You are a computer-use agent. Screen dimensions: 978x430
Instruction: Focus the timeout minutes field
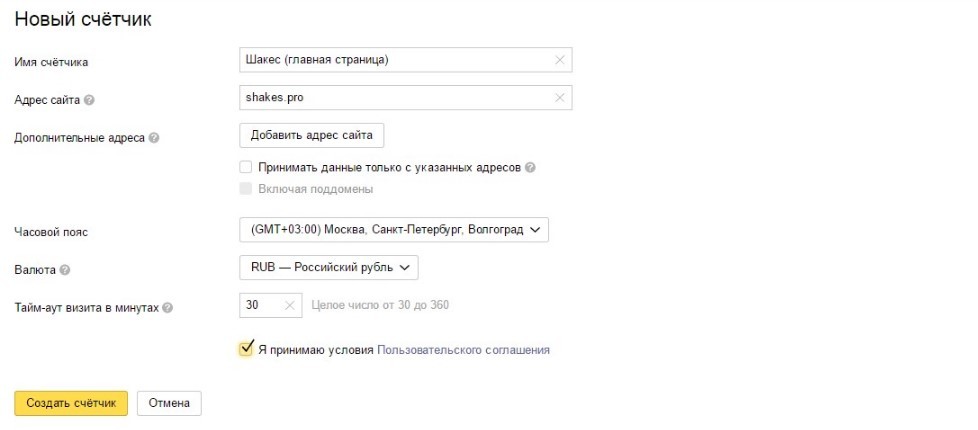(x=271, y=305)
